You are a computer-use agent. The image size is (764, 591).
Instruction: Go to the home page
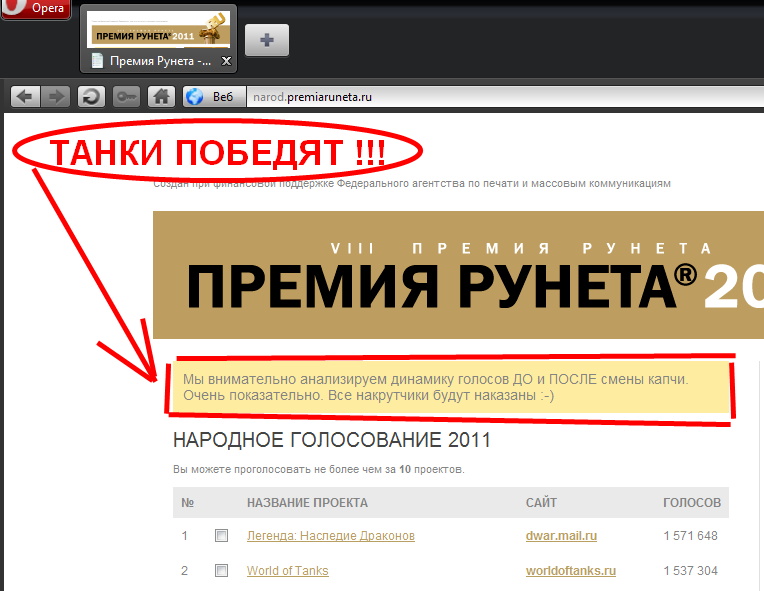pyautogui.click(x=161, y=96)
